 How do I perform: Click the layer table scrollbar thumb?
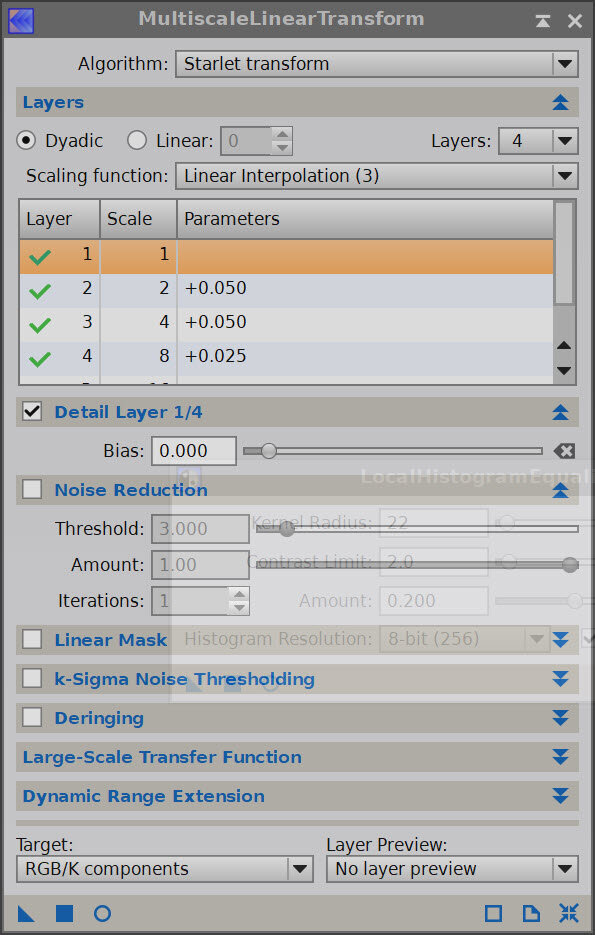click(x=564, y=253)
